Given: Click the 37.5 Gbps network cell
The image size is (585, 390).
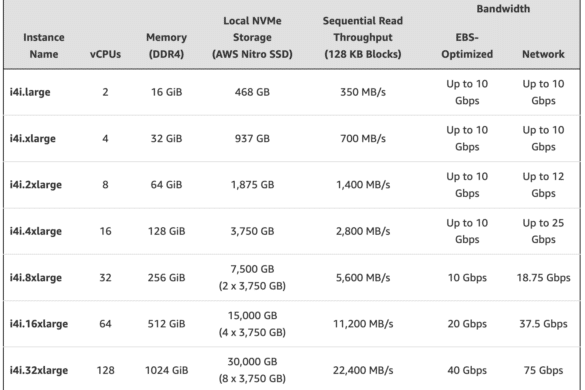Looking at the screenshot, I should tap(543, 324).
